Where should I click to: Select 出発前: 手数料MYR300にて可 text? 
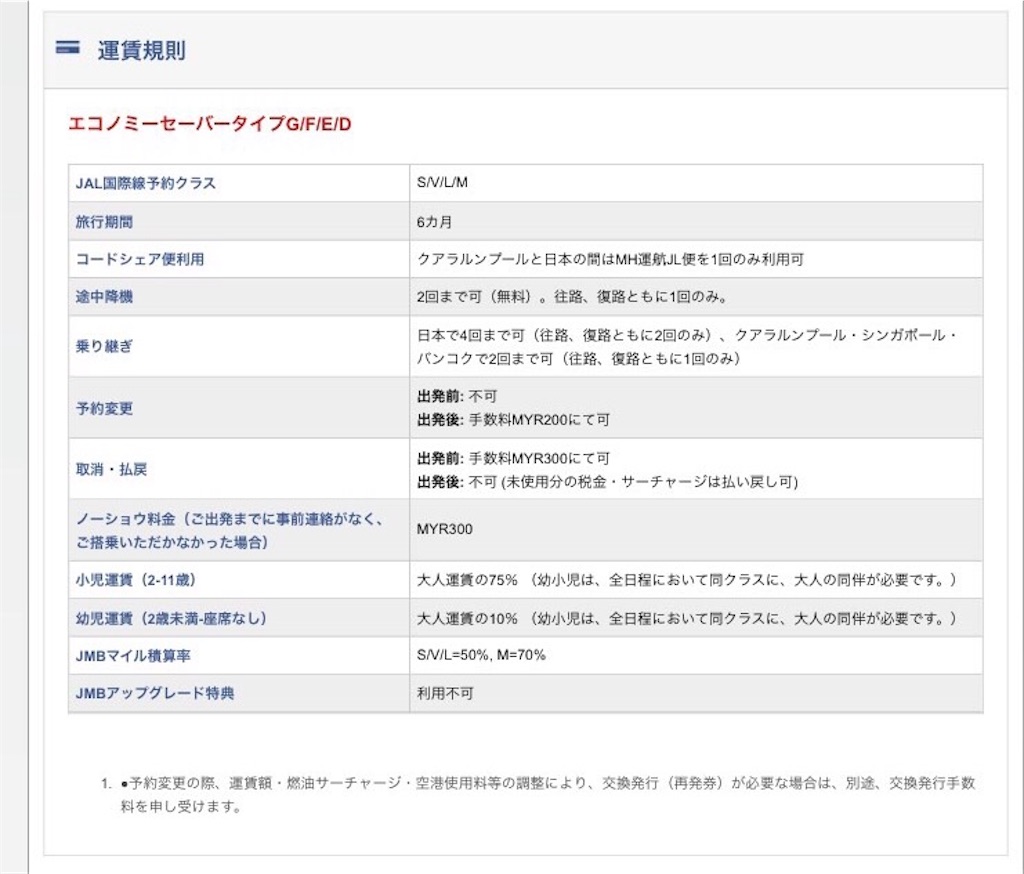[513, 458]
